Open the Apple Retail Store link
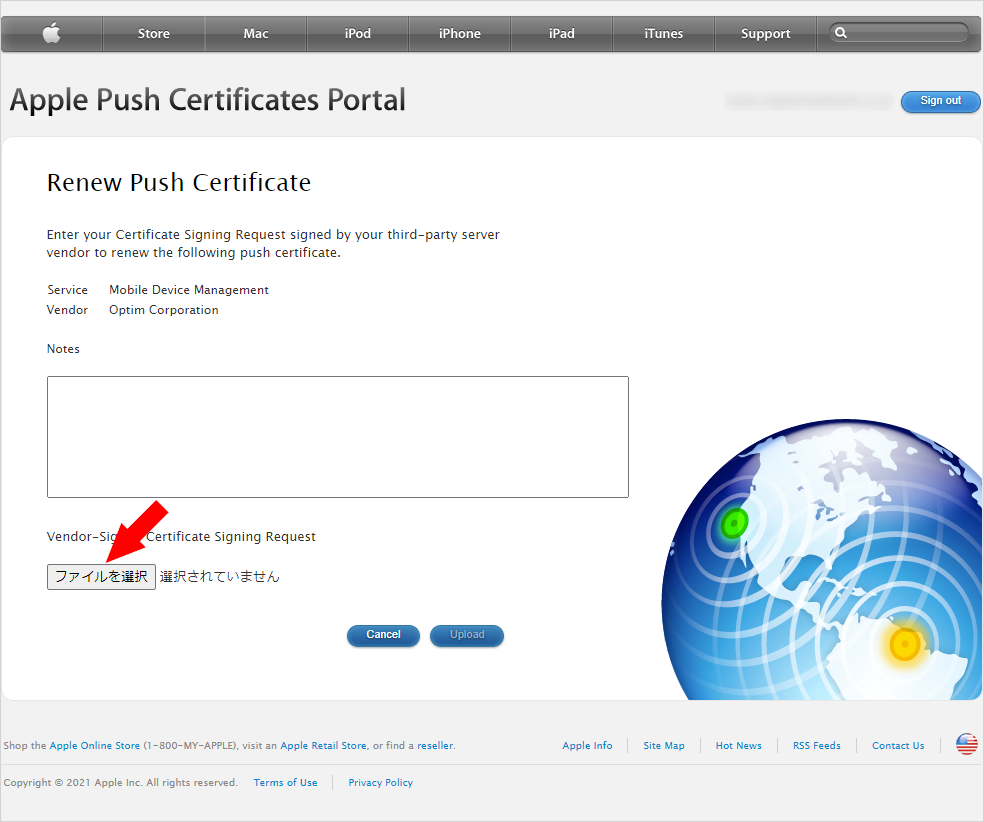Viewport: 984px width, 822px height. (323, 745)
